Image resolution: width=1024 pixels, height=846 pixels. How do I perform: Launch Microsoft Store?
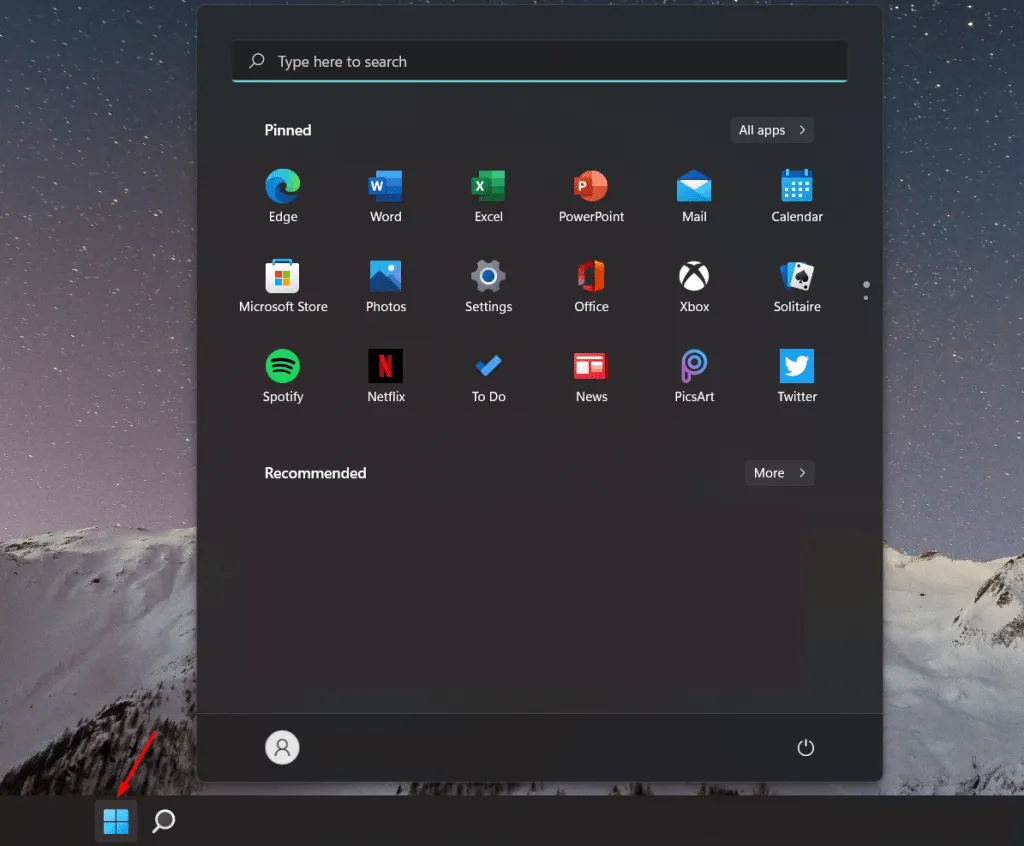283,285
